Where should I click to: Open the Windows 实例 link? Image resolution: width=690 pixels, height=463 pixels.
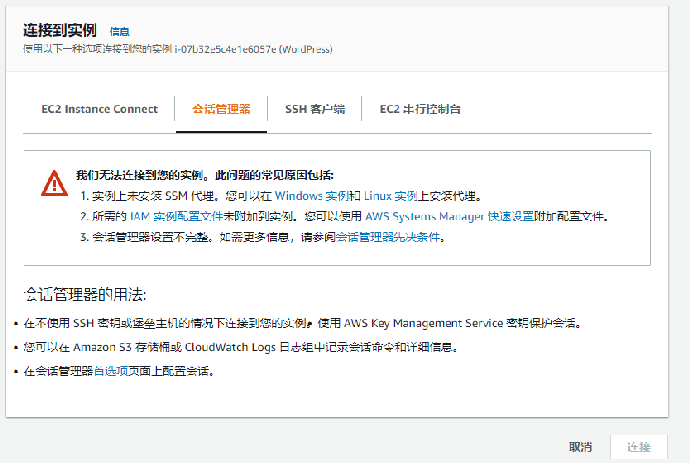point(311,195)
